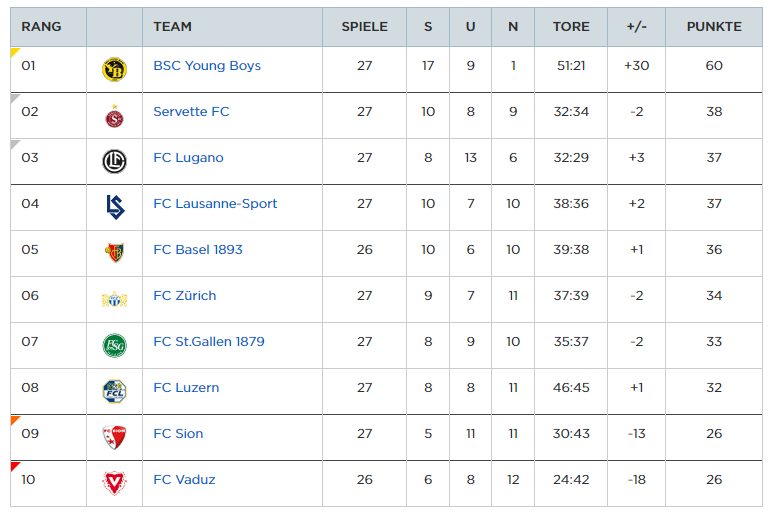Click the BSC Young Boys club logo
The image size is (771, 522).
click(x=114, y=69)
